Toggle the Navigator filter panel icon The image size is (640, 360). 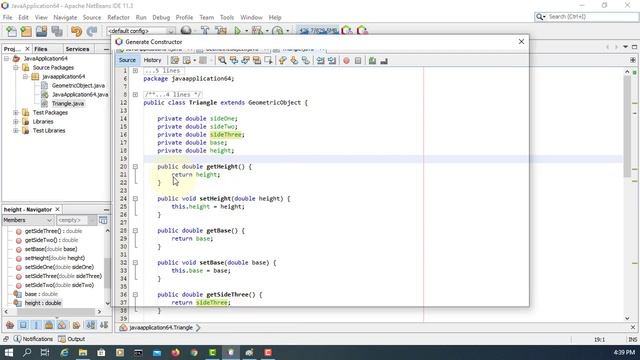pos(103,220)
